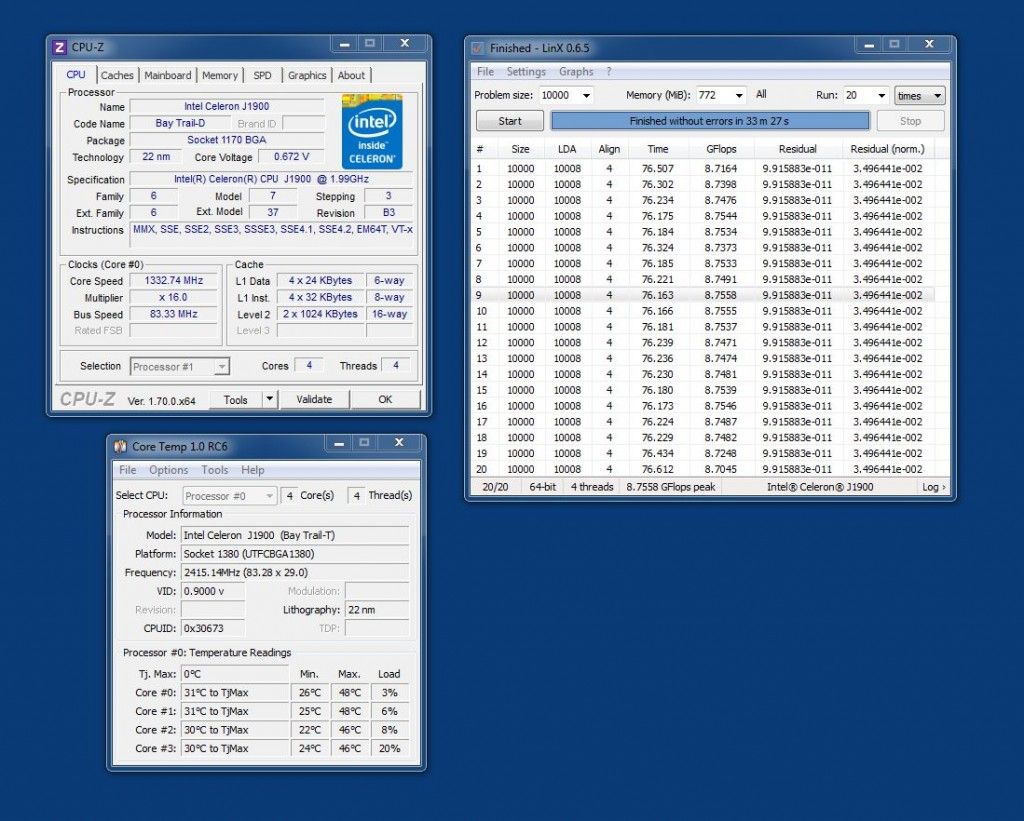Click the Tools button in CPU-Z
Image resolution: width=1024 pixels, height=821 pixels.
click(236, 400)
